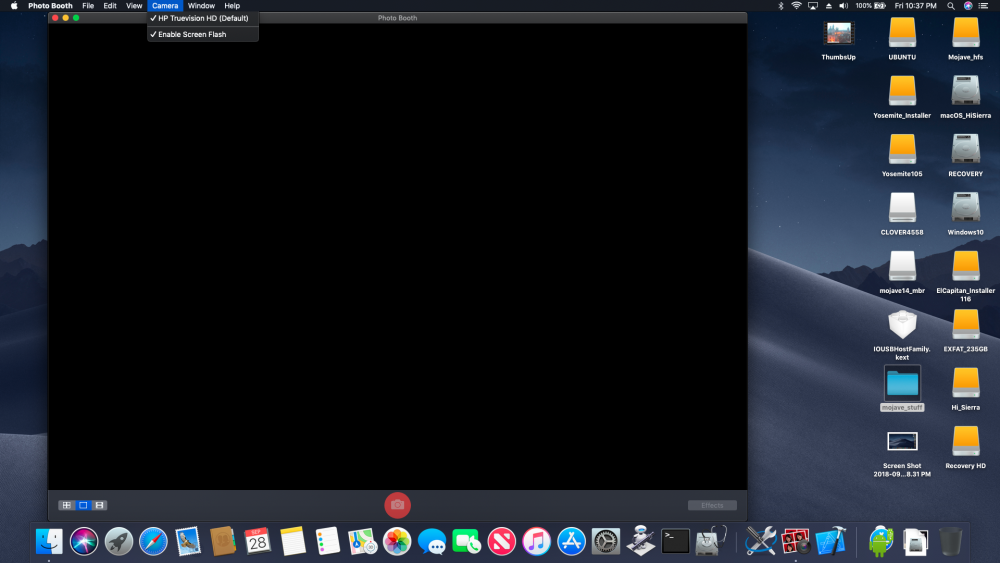Open the Apple menu
This screenshot has width=1000, height=563.
pyautogui.click(x=14, y=6)
